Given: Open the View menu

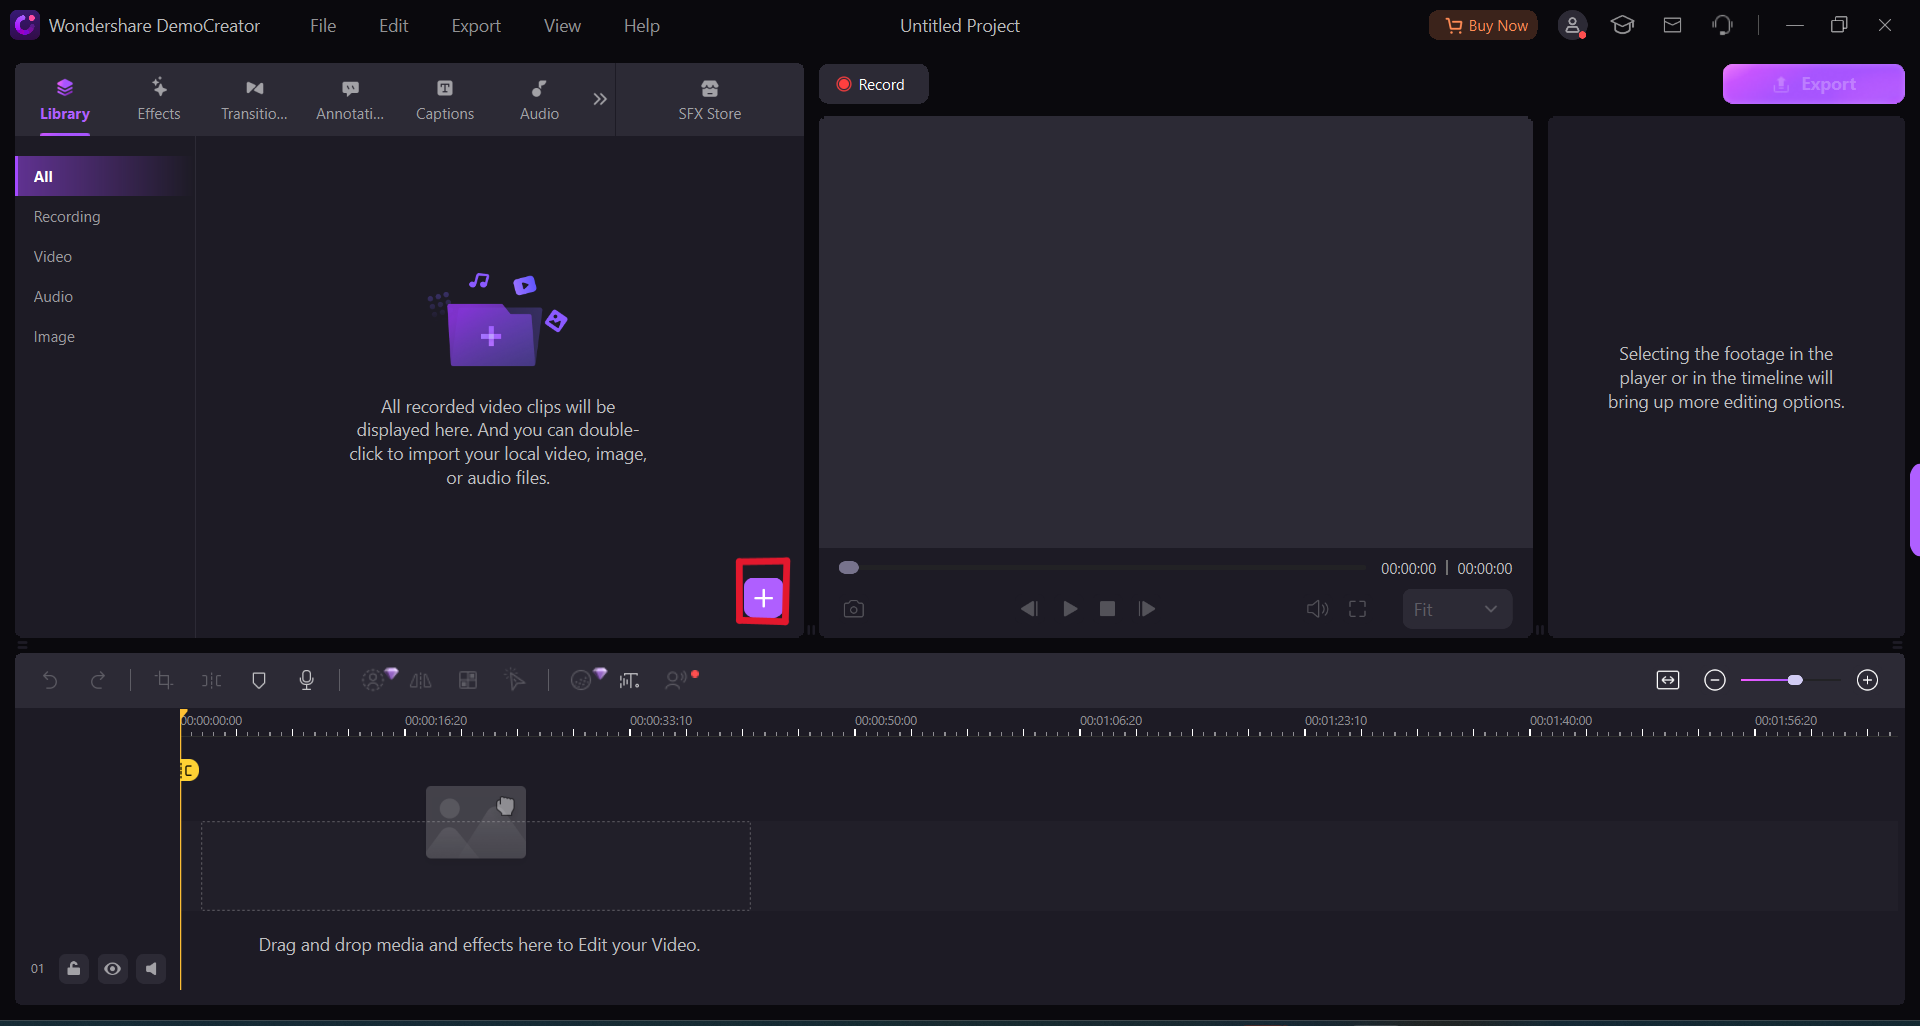Looking at the screenshot, I should point(562,26).
